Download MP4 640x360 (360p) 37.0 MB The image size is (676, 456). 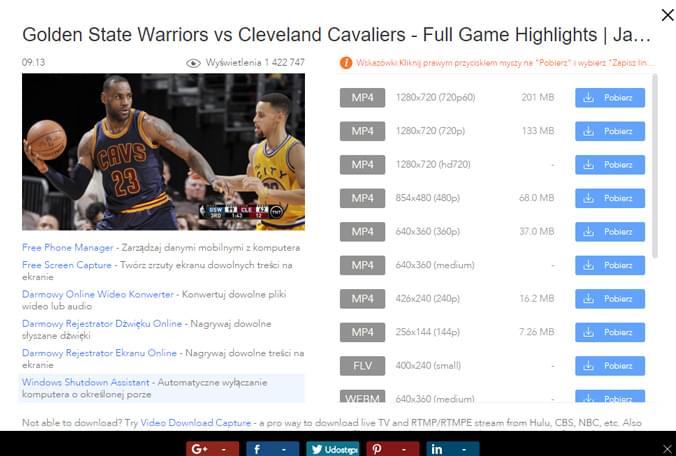pos(610,232)
